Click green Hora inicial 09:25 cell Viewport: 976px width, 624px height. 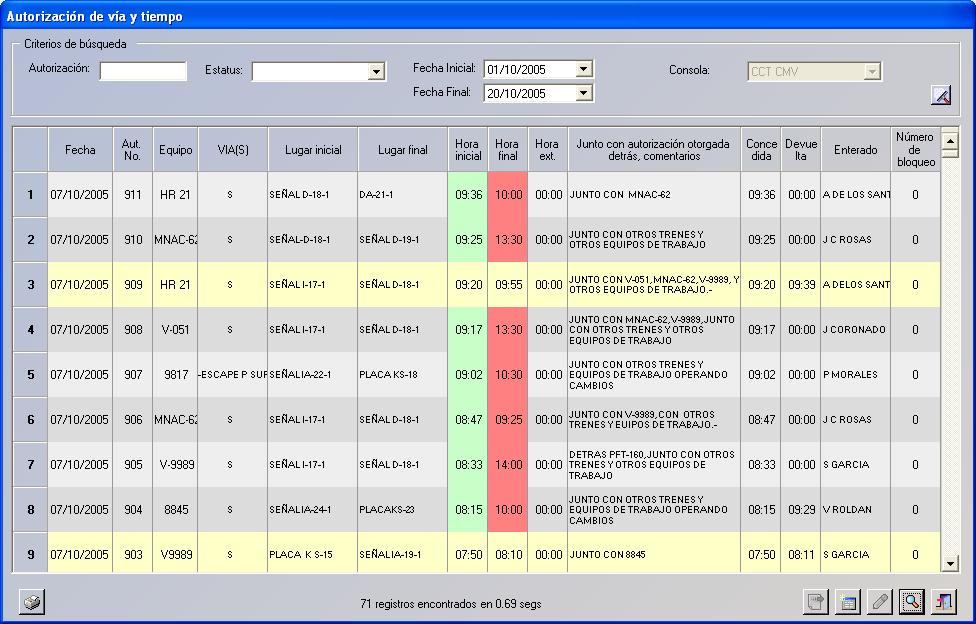click(467, 240)
